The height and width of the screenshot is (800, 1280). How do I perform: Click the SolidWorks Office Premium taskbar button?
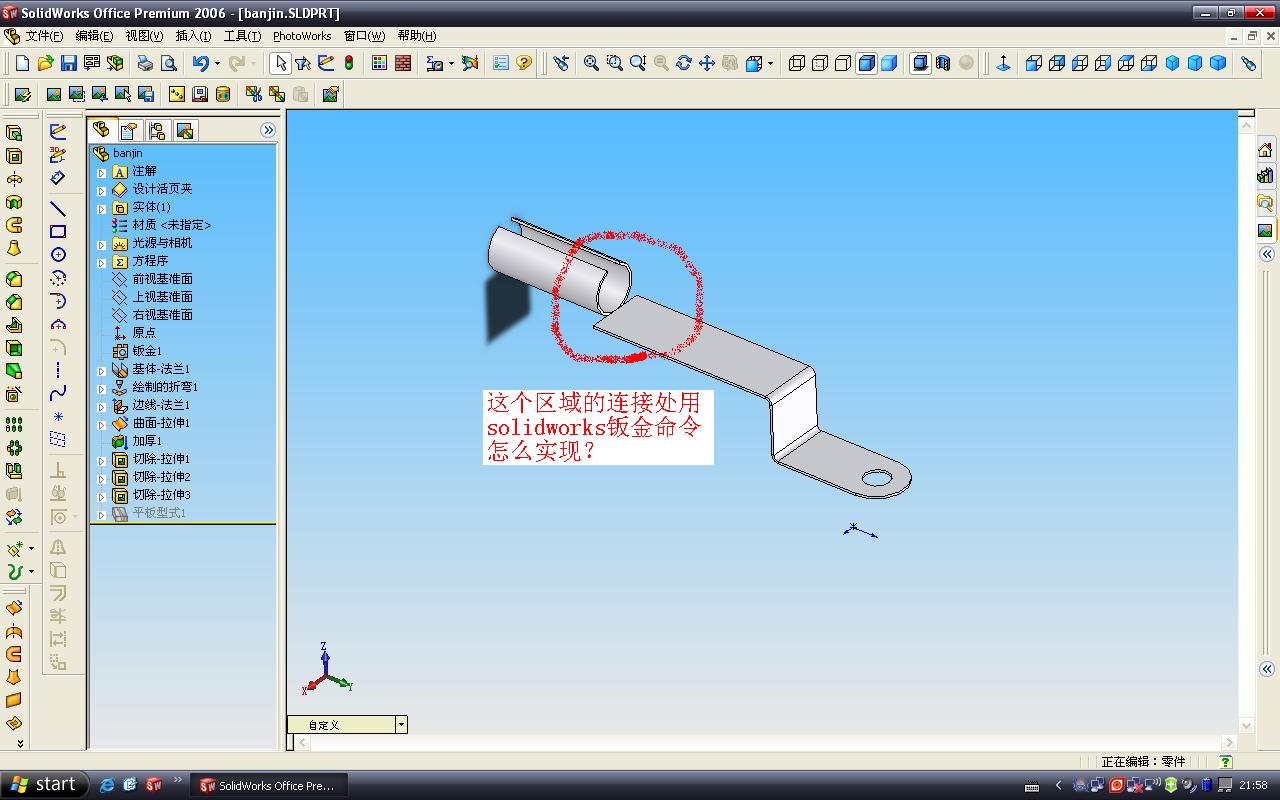click(x=267, y=785)
